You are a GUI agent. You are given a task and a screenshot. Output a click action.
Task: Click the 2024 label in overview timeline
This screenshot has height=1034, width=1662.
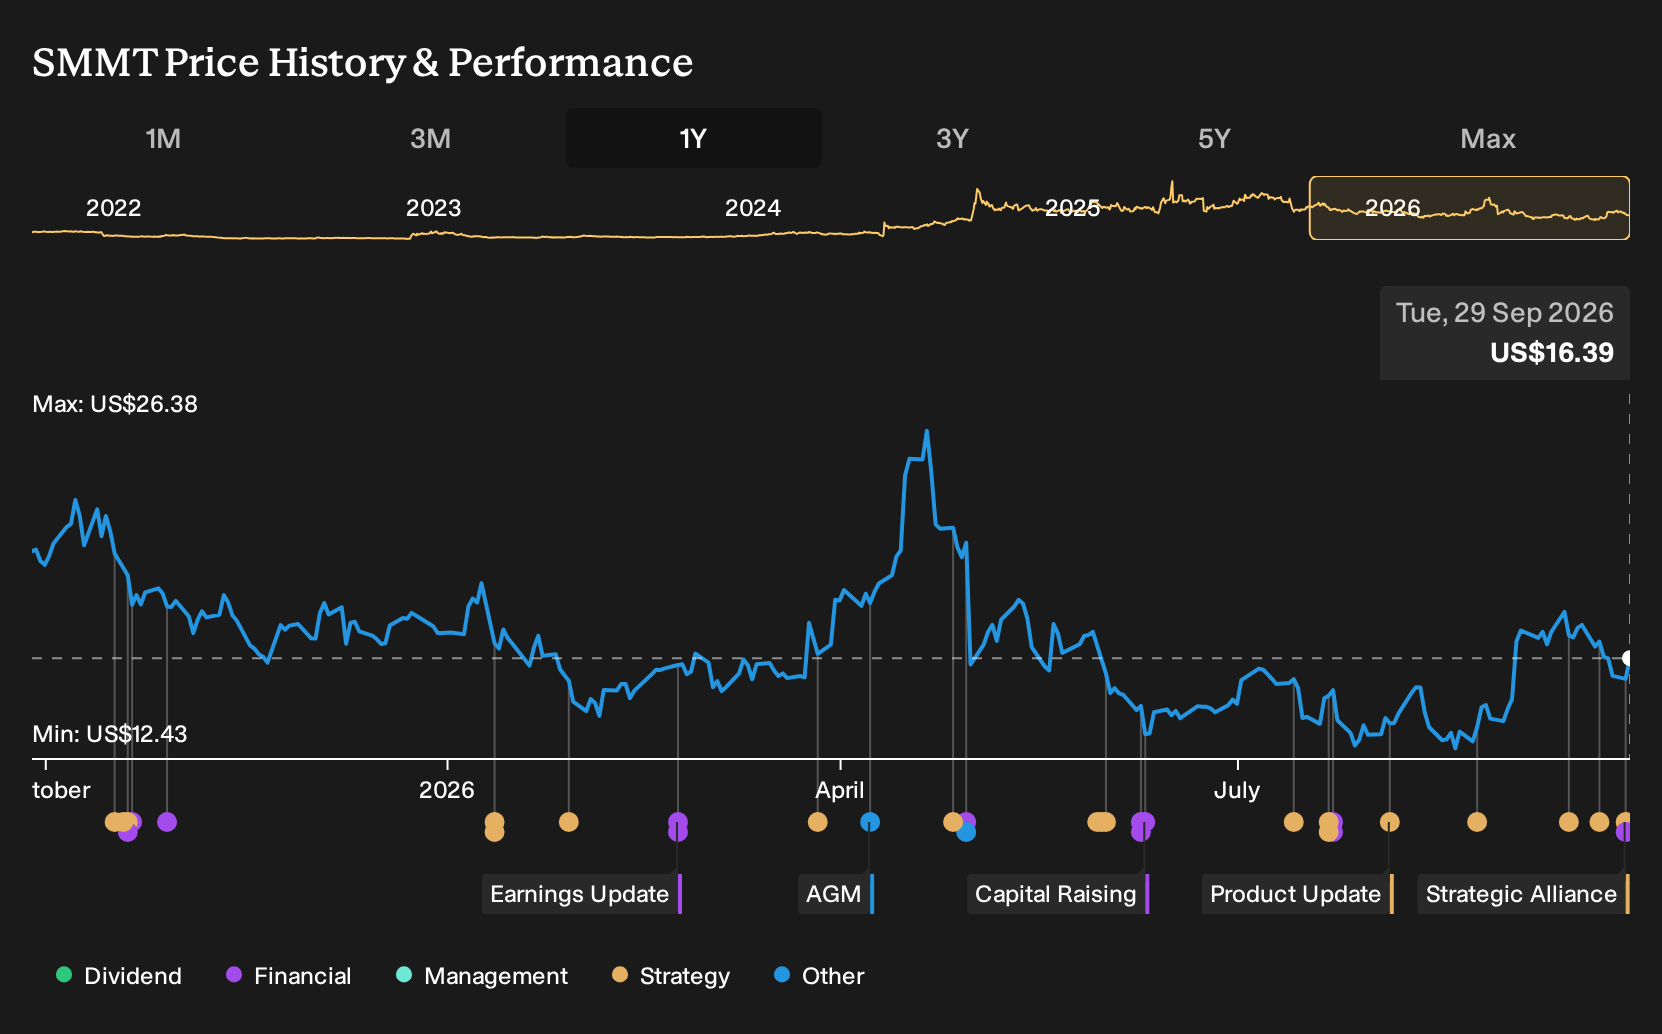coord(752,208)
